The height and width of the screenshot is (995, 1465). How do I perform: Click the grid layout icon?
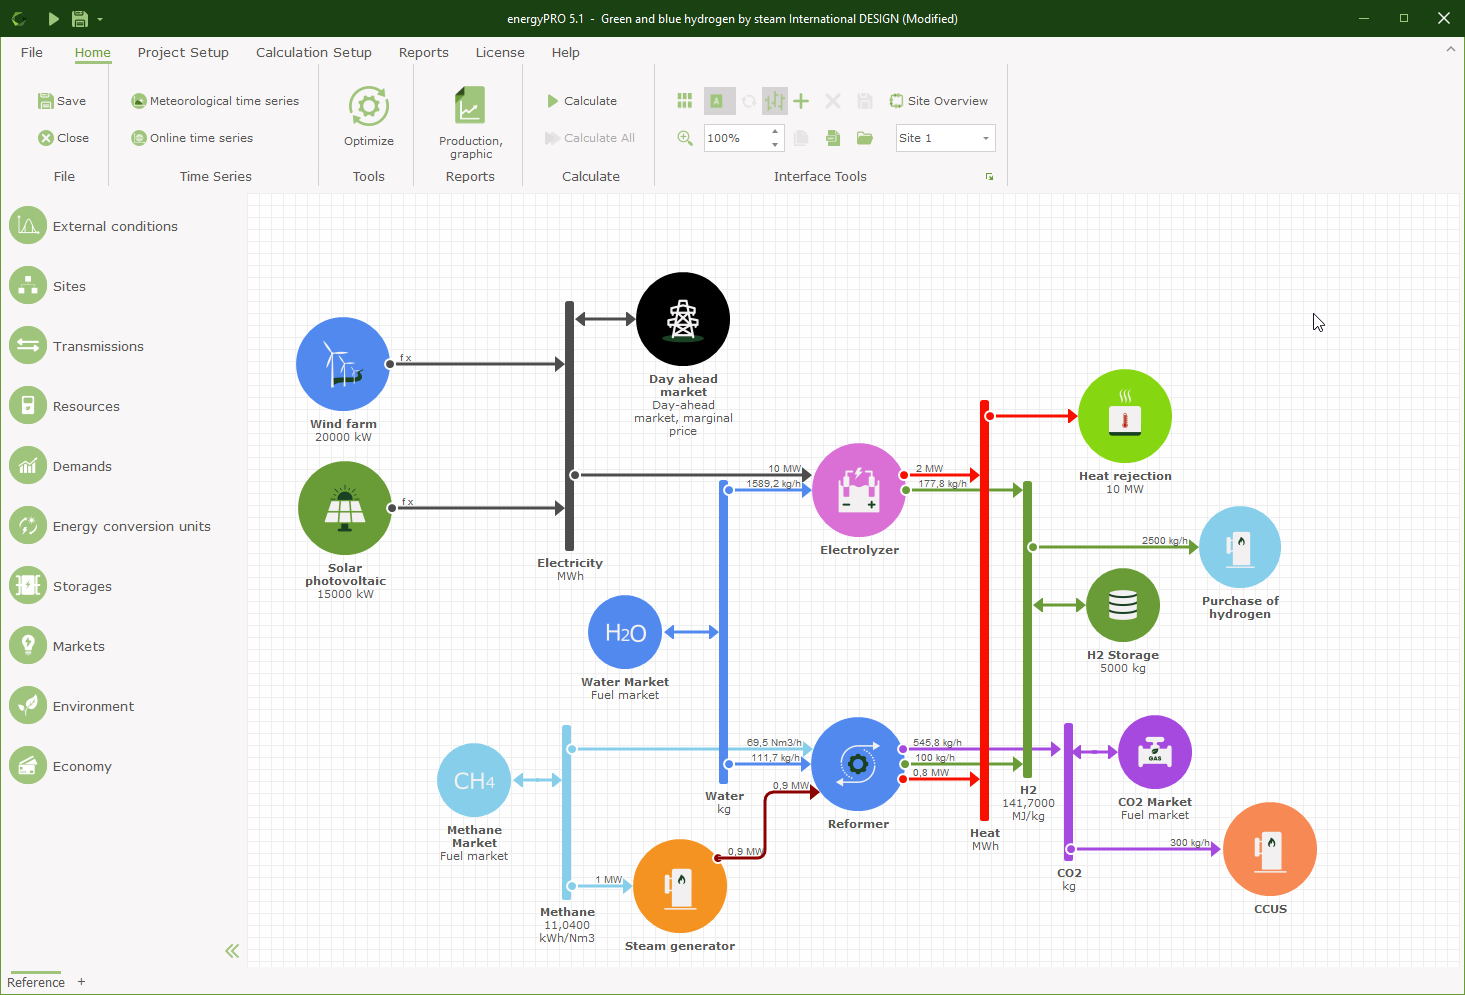pos(685,101)
